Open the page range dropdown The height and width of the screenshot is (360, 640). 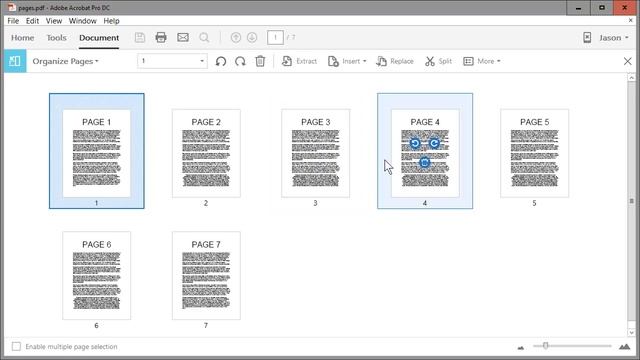coord(172,61)
